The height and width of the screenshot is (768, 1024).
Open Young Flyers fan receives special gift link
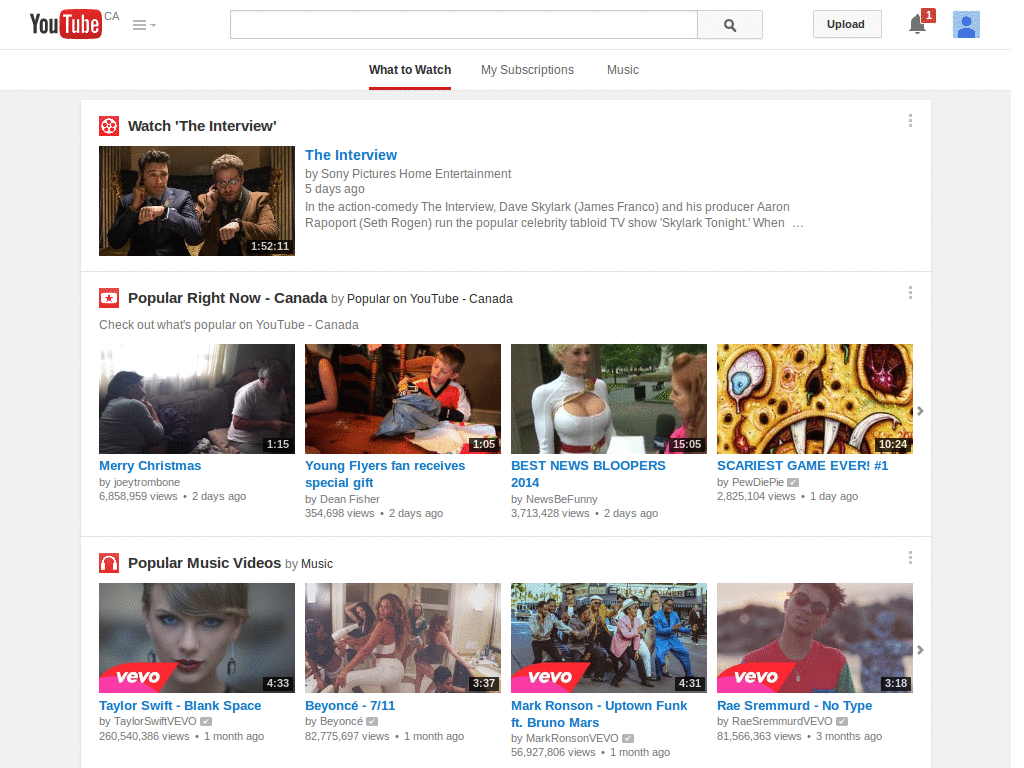[385, 474]
